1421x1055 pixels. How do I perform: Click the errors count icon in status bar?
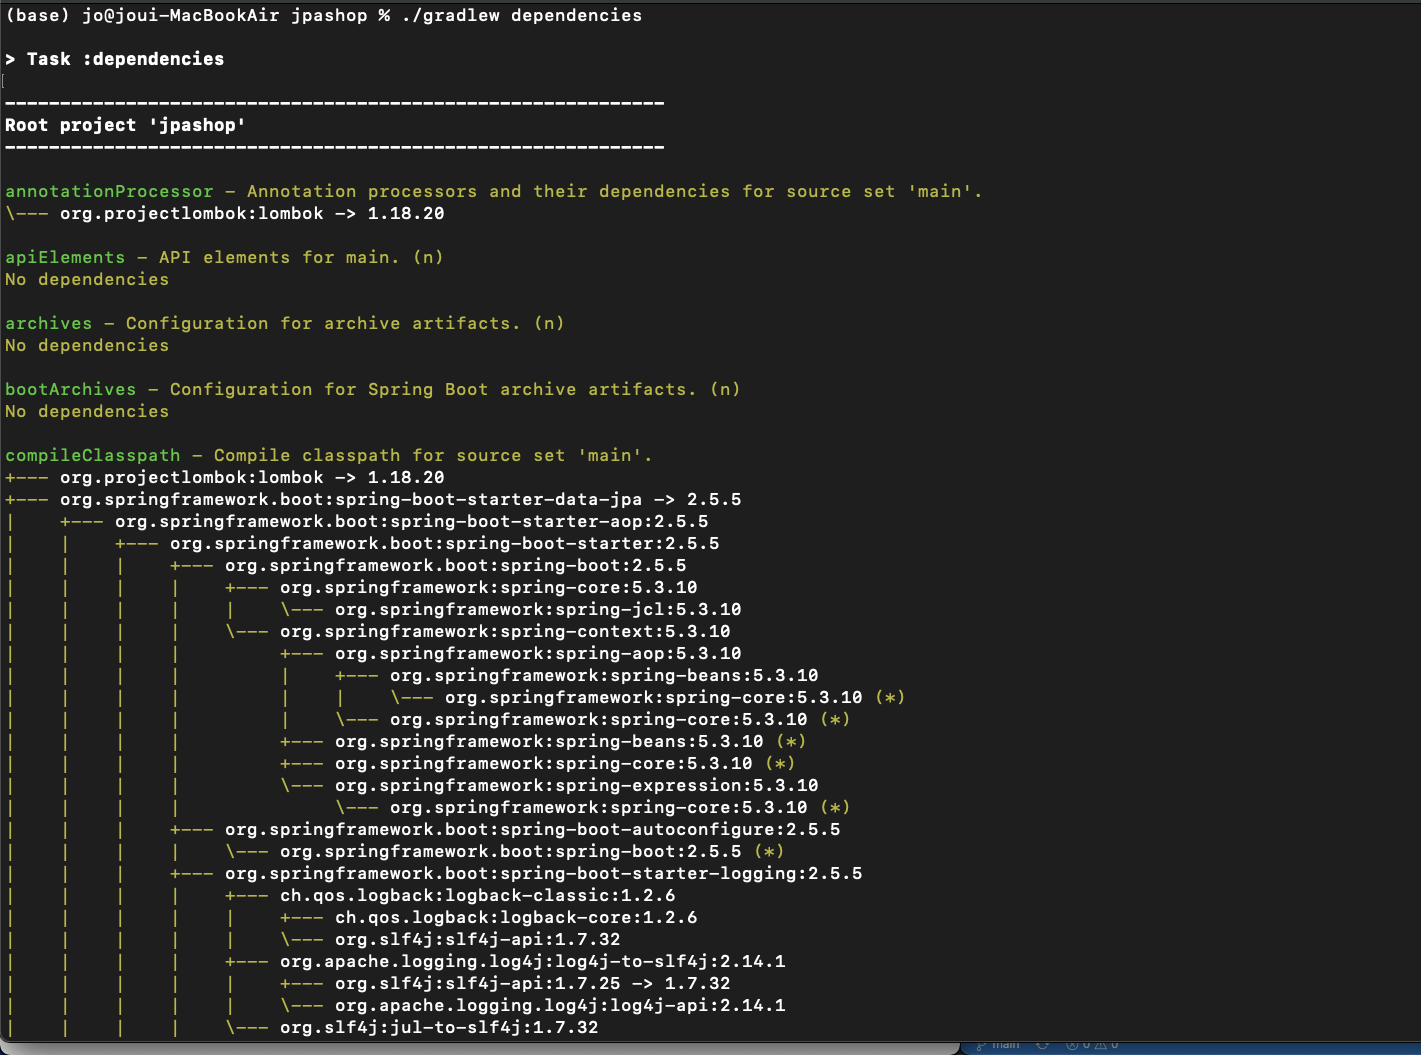point(1072,1046)
